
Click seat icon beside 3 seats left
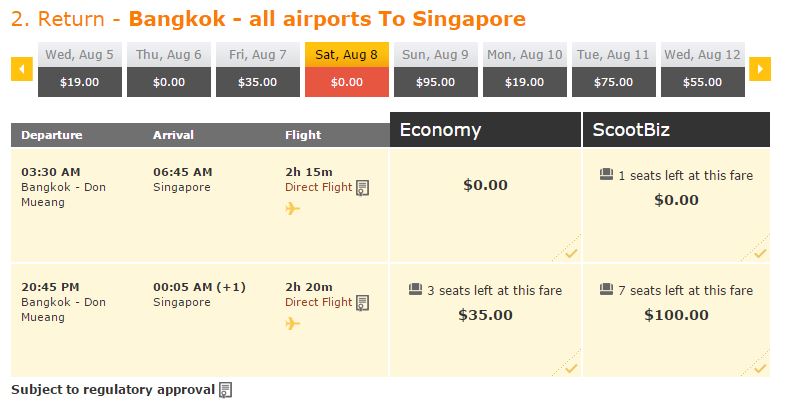click(x=415, y=290)
